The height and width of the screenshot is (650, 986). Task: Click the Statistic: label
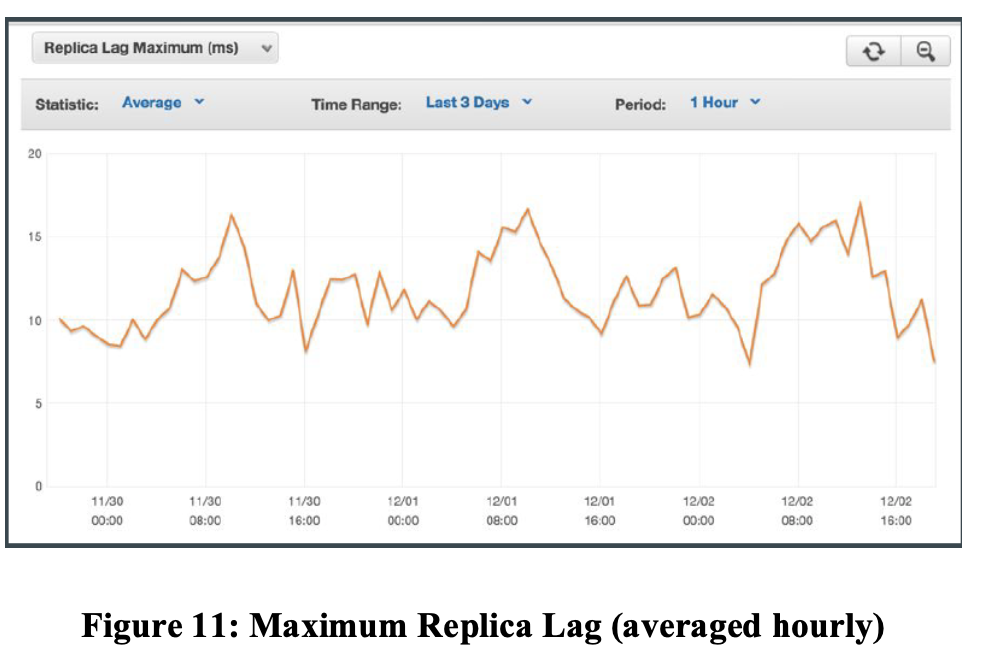pos(67,104)
